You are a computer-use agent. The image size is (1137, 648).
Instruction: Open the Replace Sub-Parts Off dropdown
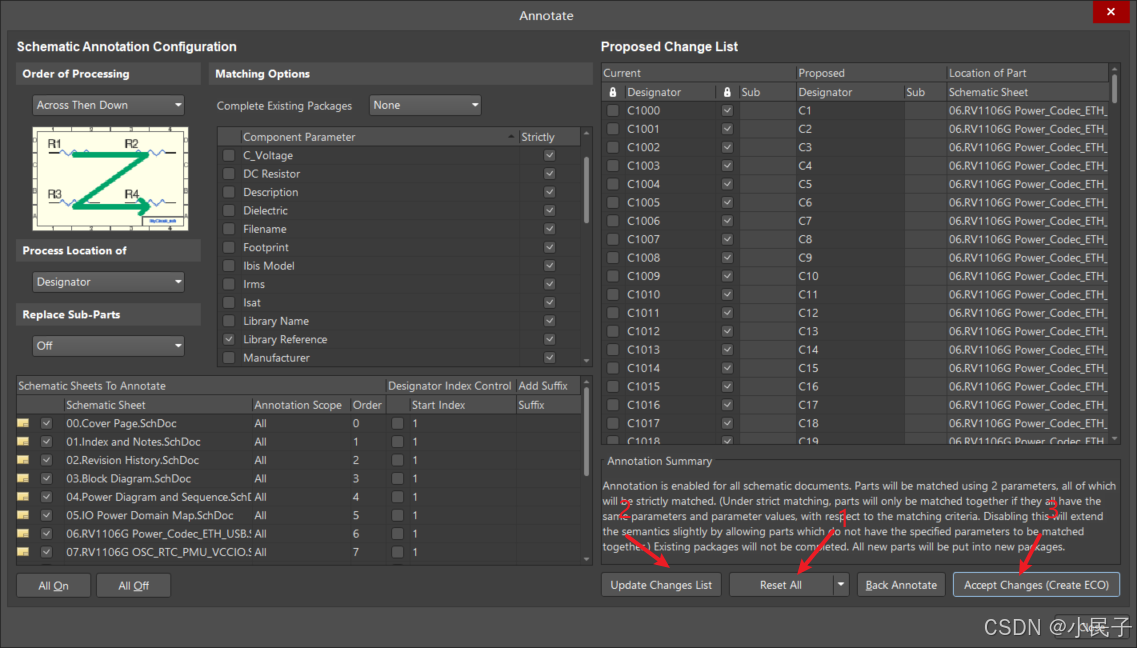pos(108,346)
